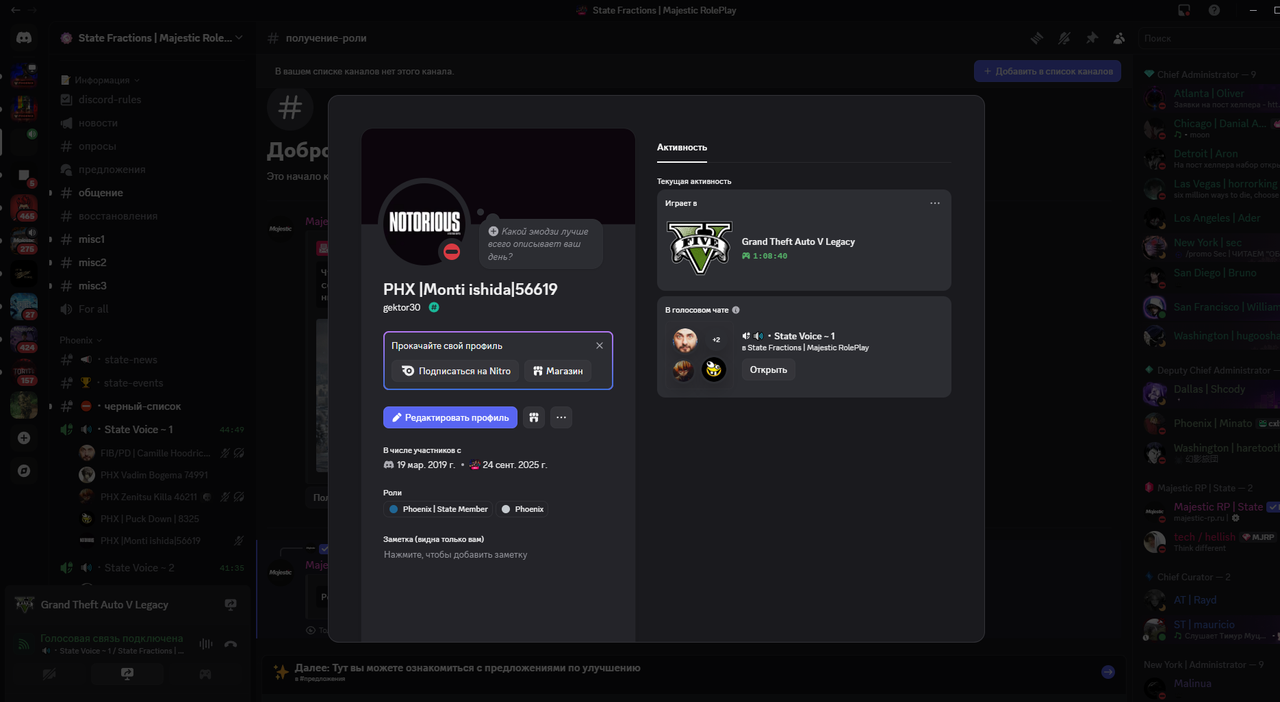Click the help question mark icon
This screenshot has height=702, width=1280.
pyautogui.click(x=1214, y=10)
